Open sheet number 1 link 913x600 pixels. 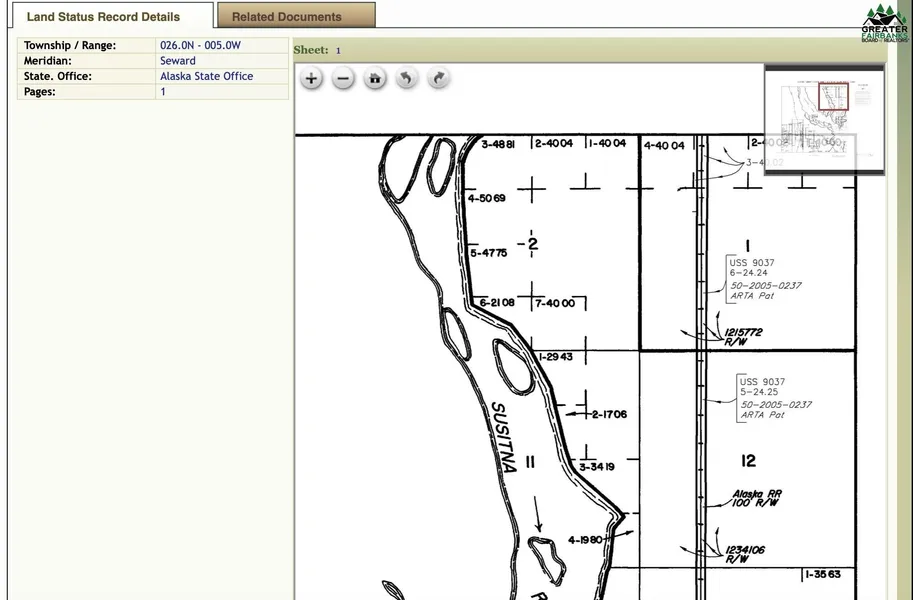[x=338, y=50]
